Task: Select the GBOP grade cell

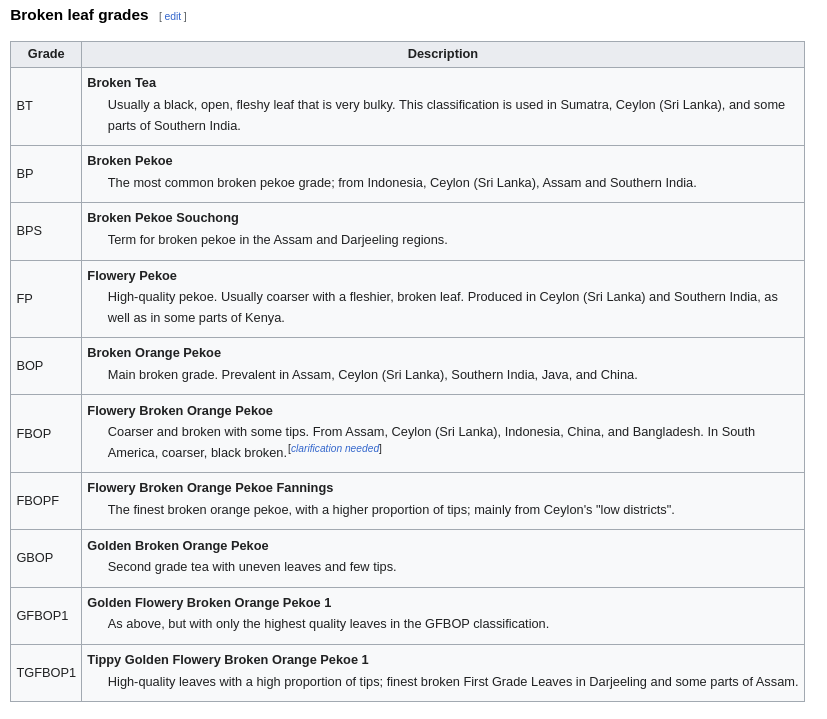Action: tap(34, 558)
